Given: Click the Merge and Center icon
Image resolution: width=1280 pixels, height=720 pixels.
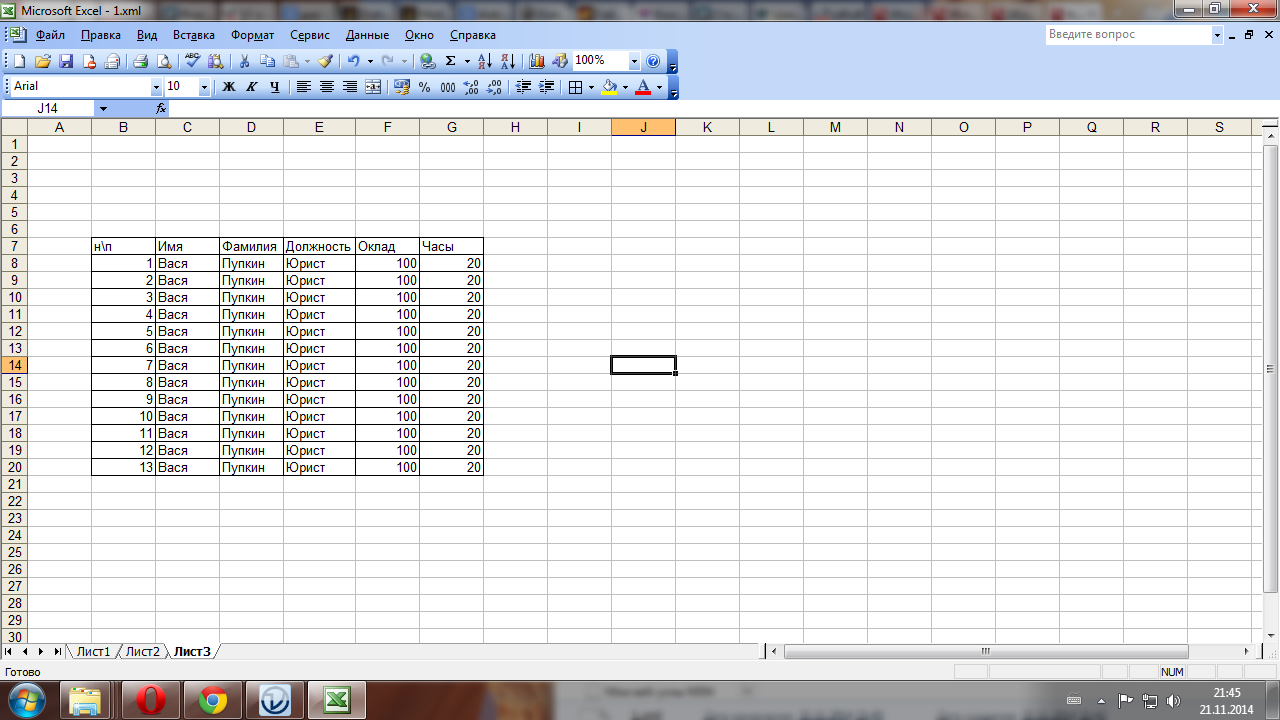Looking at the screenshot, I should tap(373, 87).
